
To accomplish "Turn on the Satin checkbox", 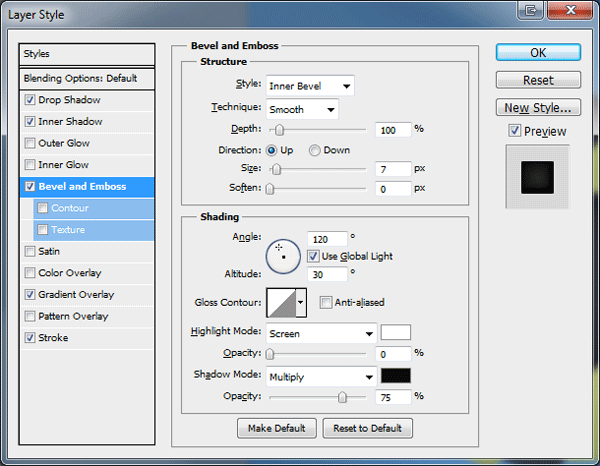I will [30, 251].
